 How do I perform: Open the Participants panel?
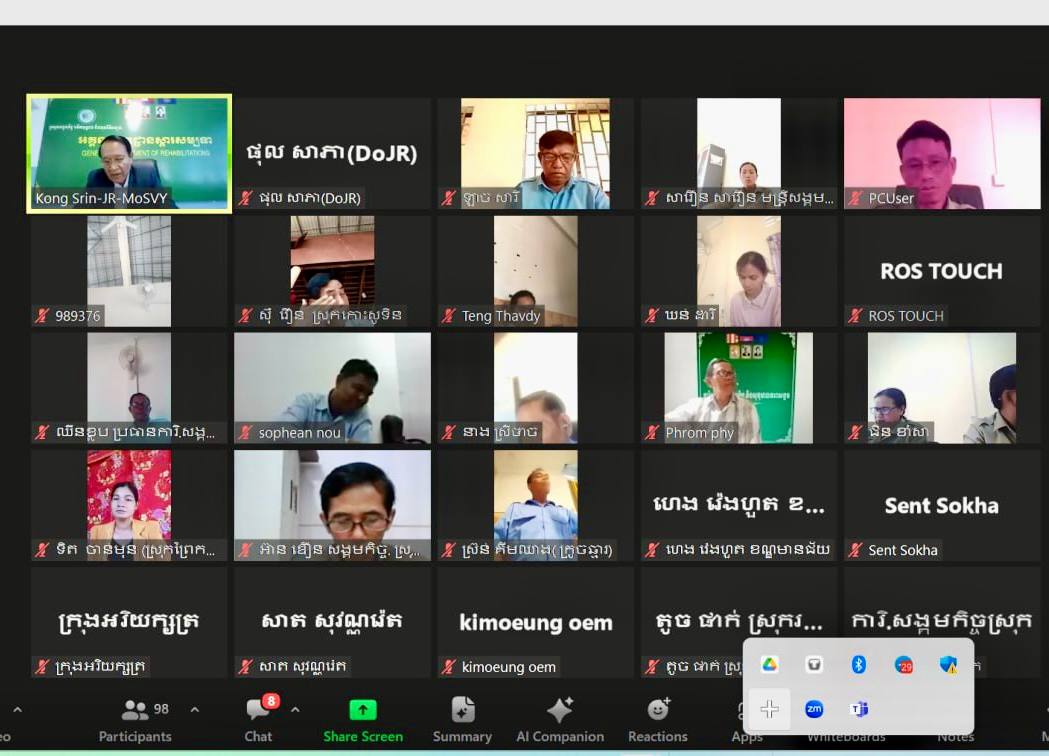click(x=134, y=720)
